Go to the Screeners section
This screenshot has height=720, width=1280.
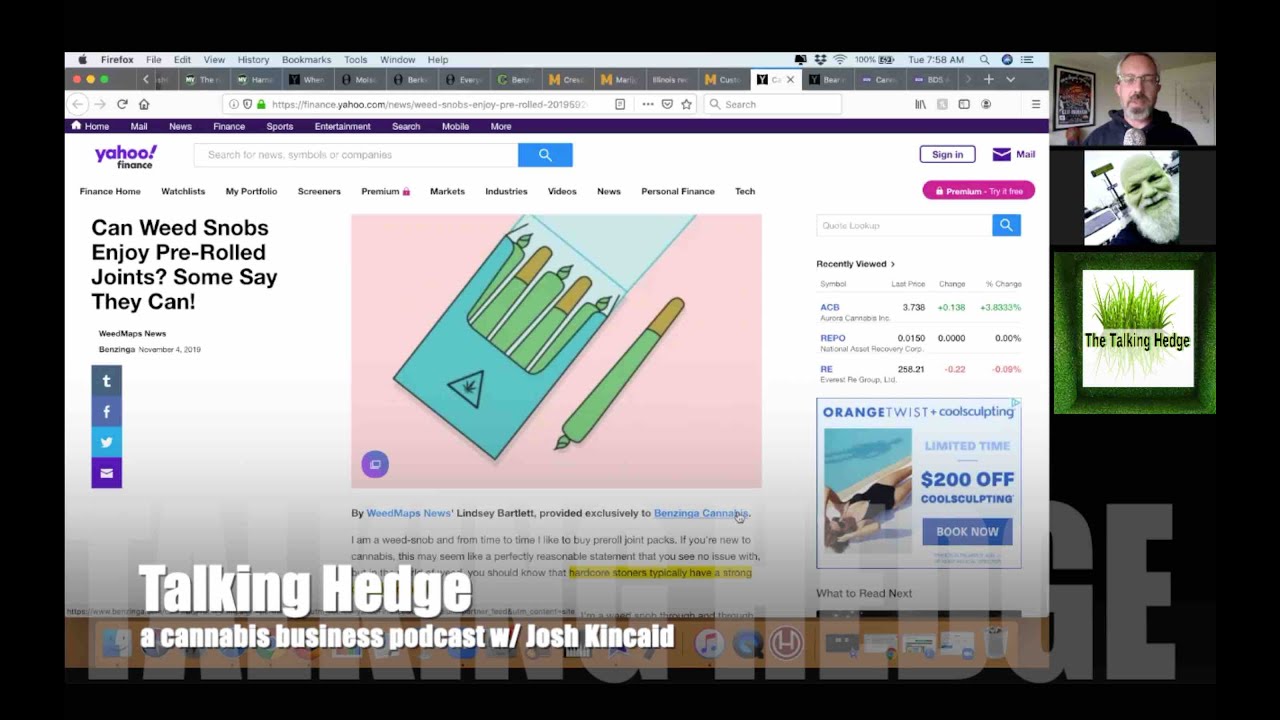click(x=319, y=191)
